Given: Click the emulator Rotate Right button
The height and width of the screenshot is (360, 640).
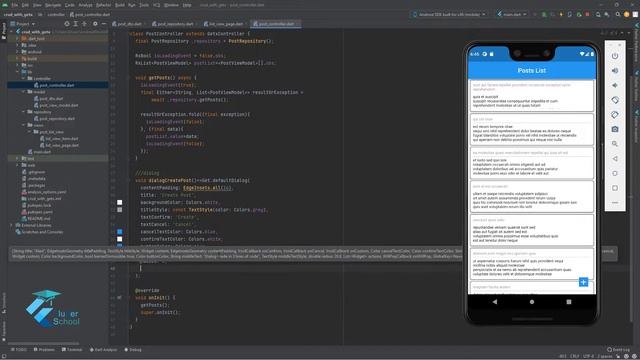Looking at the screenshot, I should [x=615, y=115].
